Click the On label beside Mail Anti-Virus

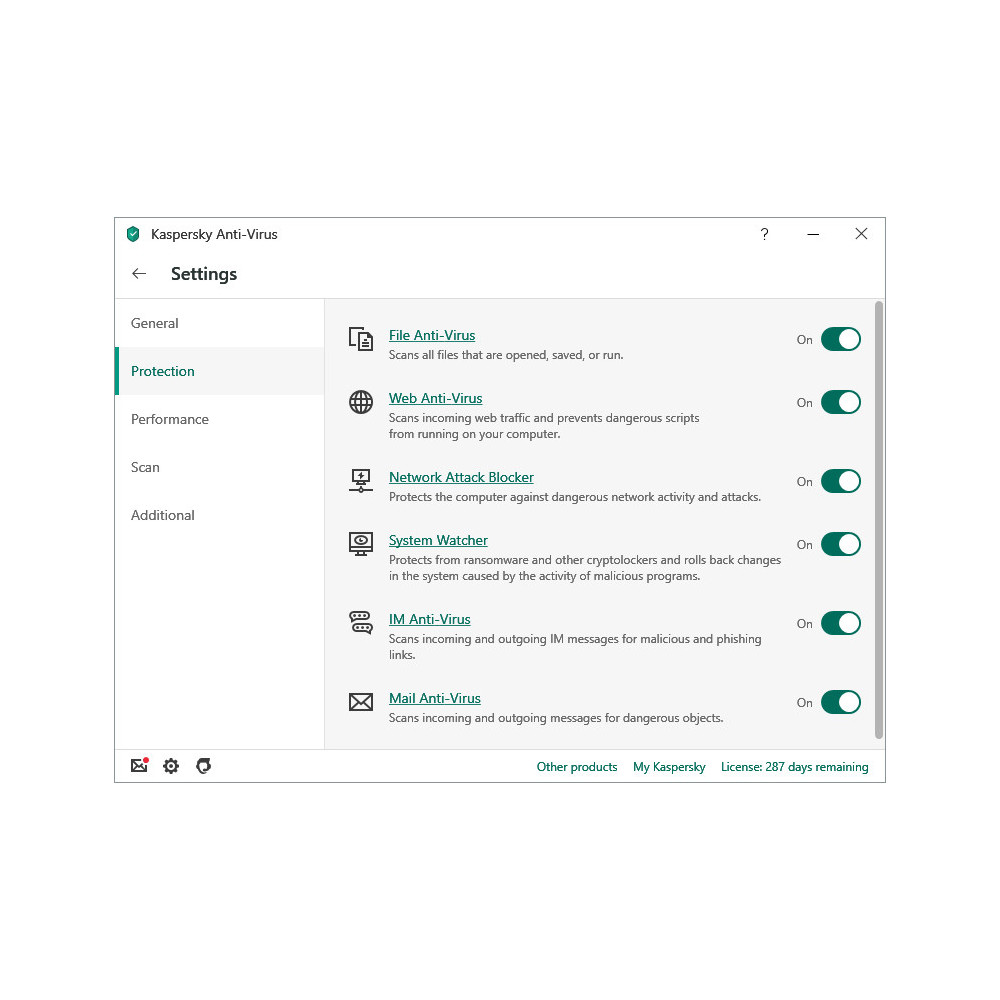point(804,703)
